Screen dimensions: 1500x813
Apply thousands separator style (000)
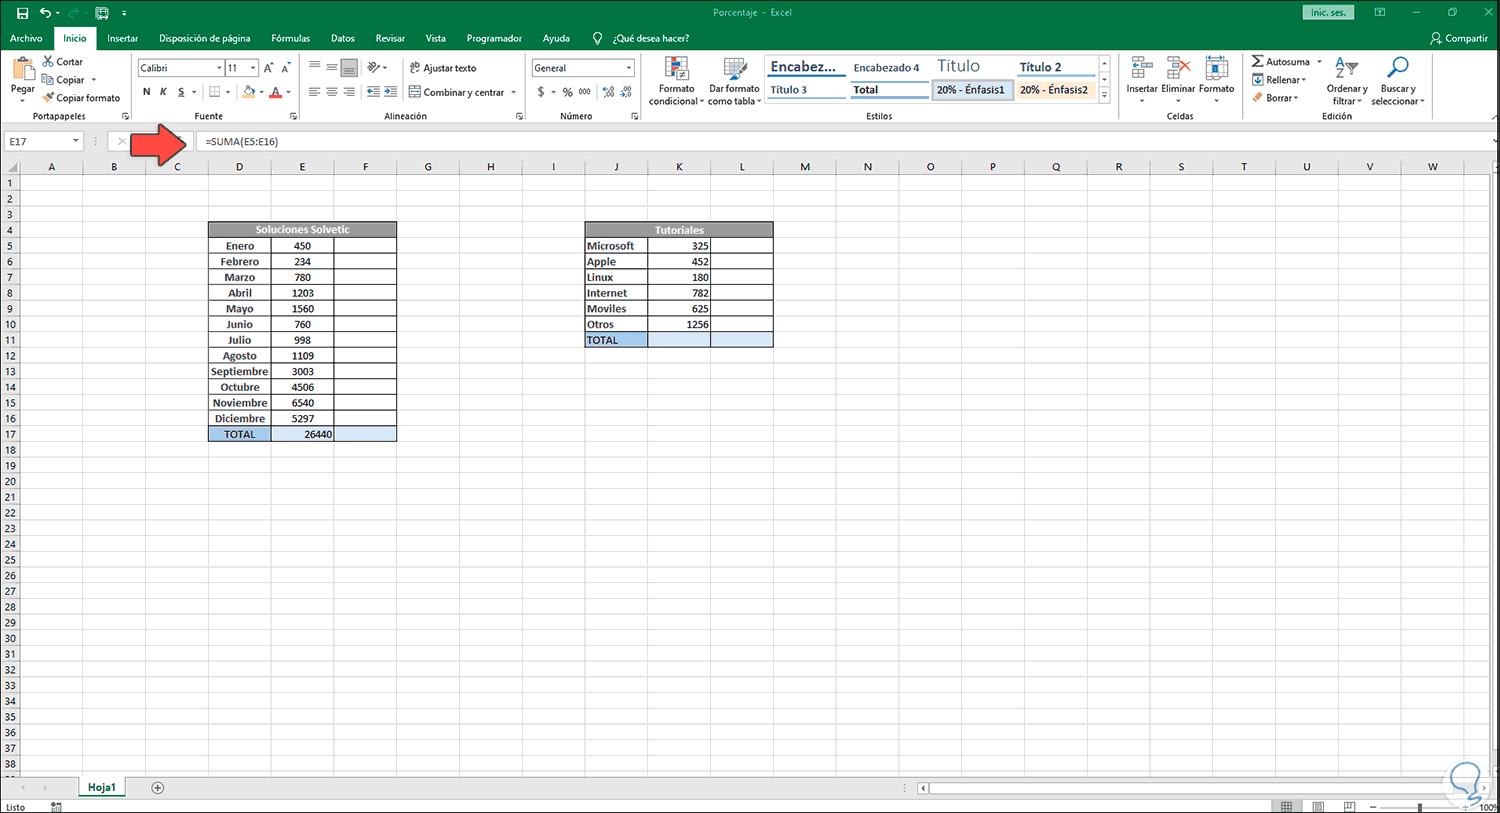click(x=585, y=92)
